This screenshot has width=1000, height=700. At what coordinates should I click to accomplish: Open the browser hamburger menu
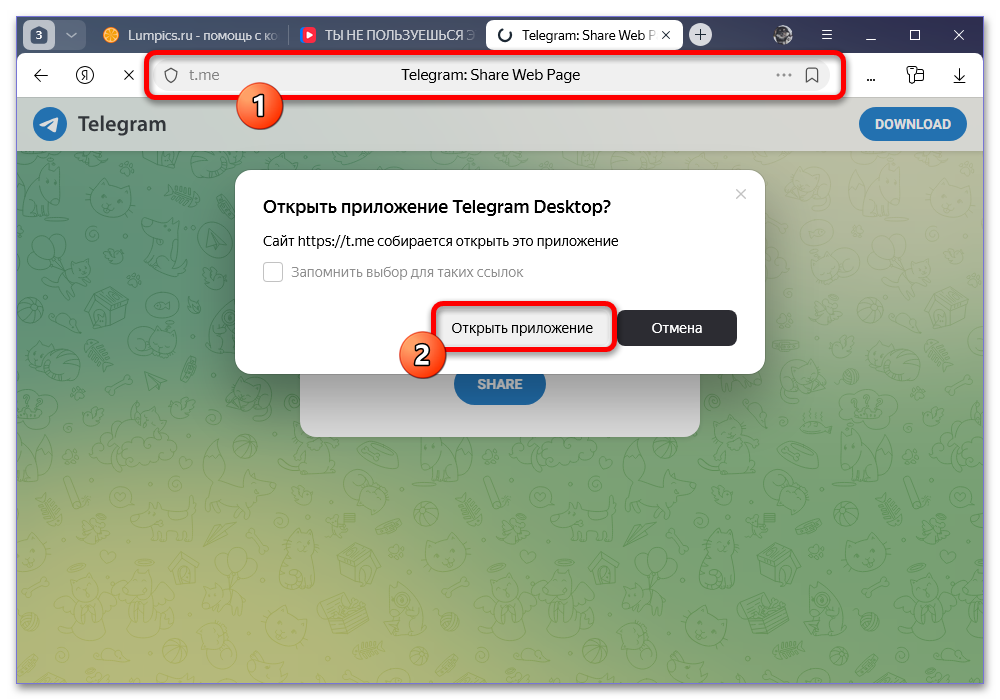click(827, 35)
